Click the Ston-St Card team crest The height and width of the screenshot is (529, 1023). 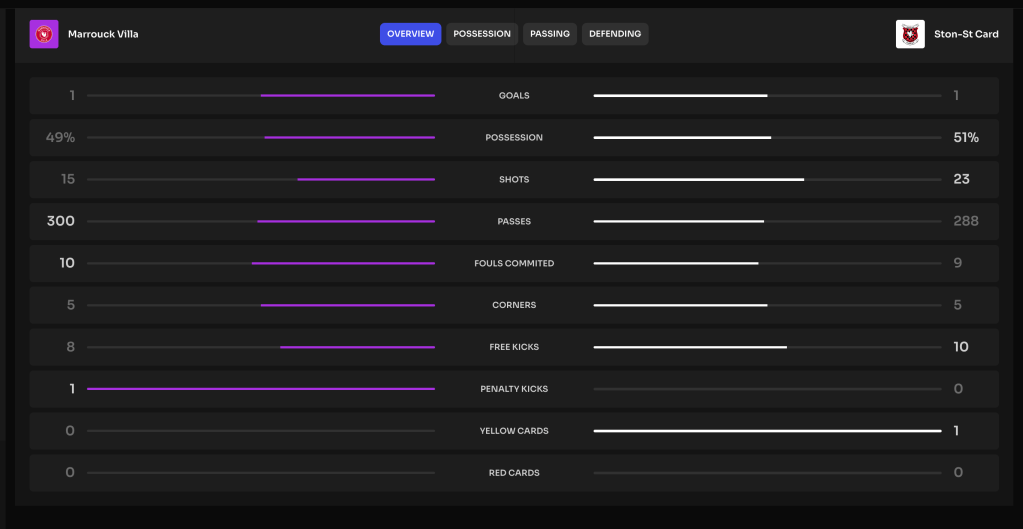click(910, 34)
